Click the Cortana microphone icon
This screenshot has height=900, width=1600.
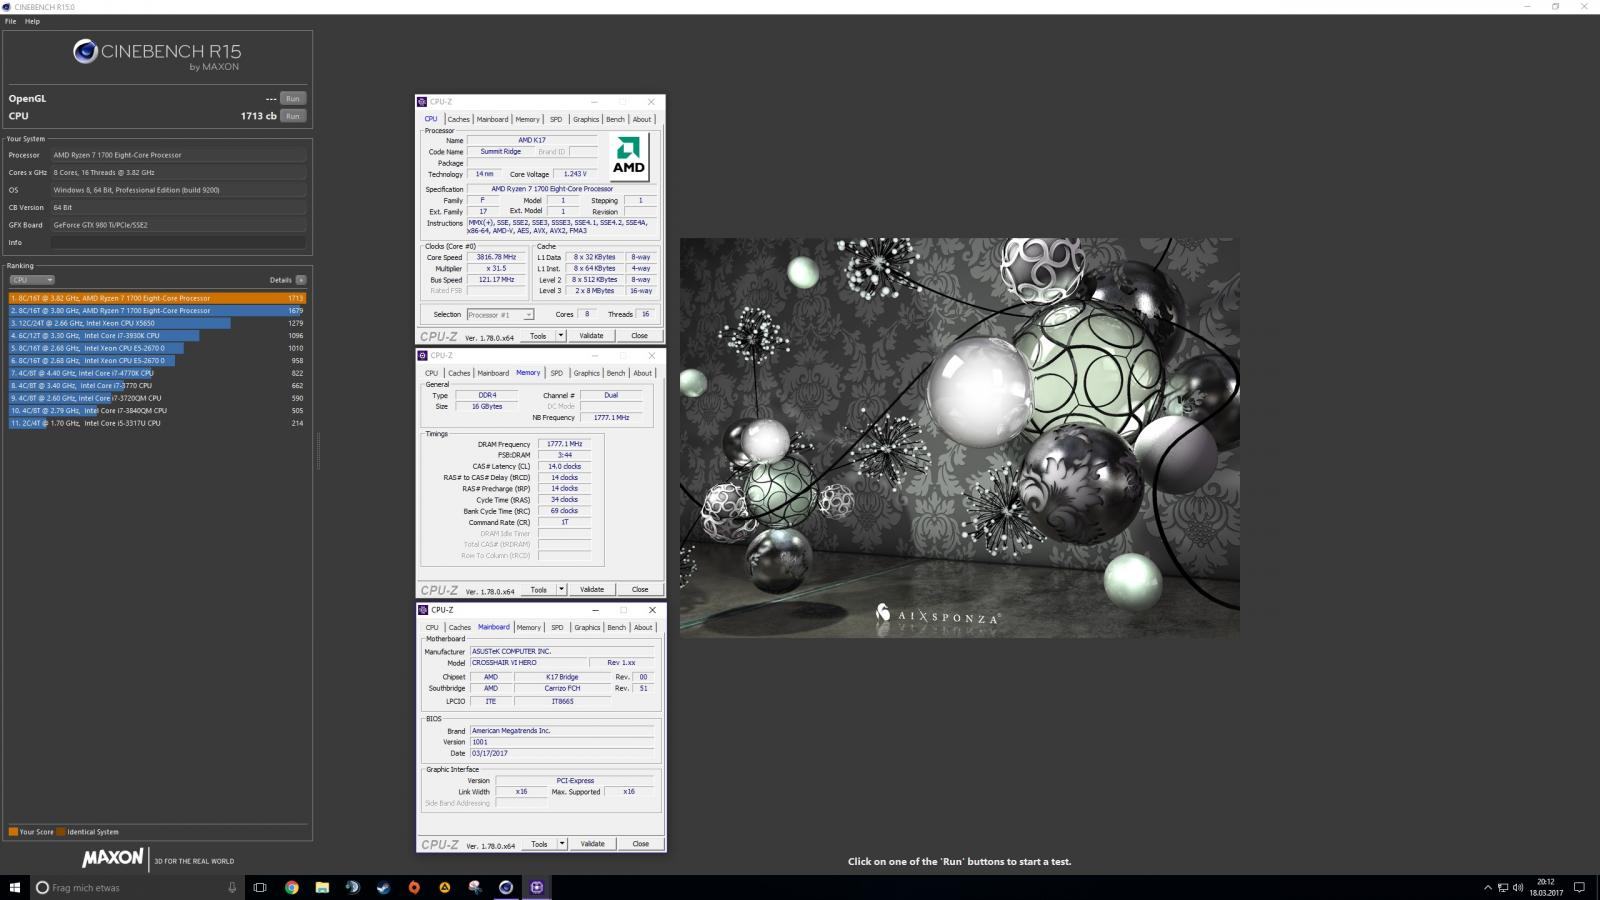[232, 887]
